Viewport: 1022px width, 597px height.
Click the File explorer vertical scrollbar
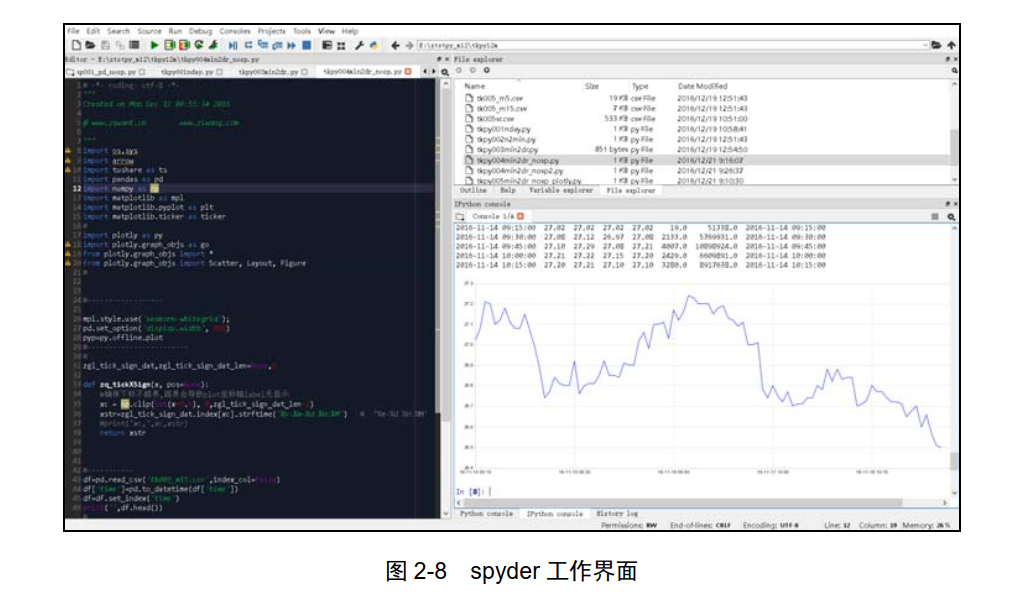(954, 133)
